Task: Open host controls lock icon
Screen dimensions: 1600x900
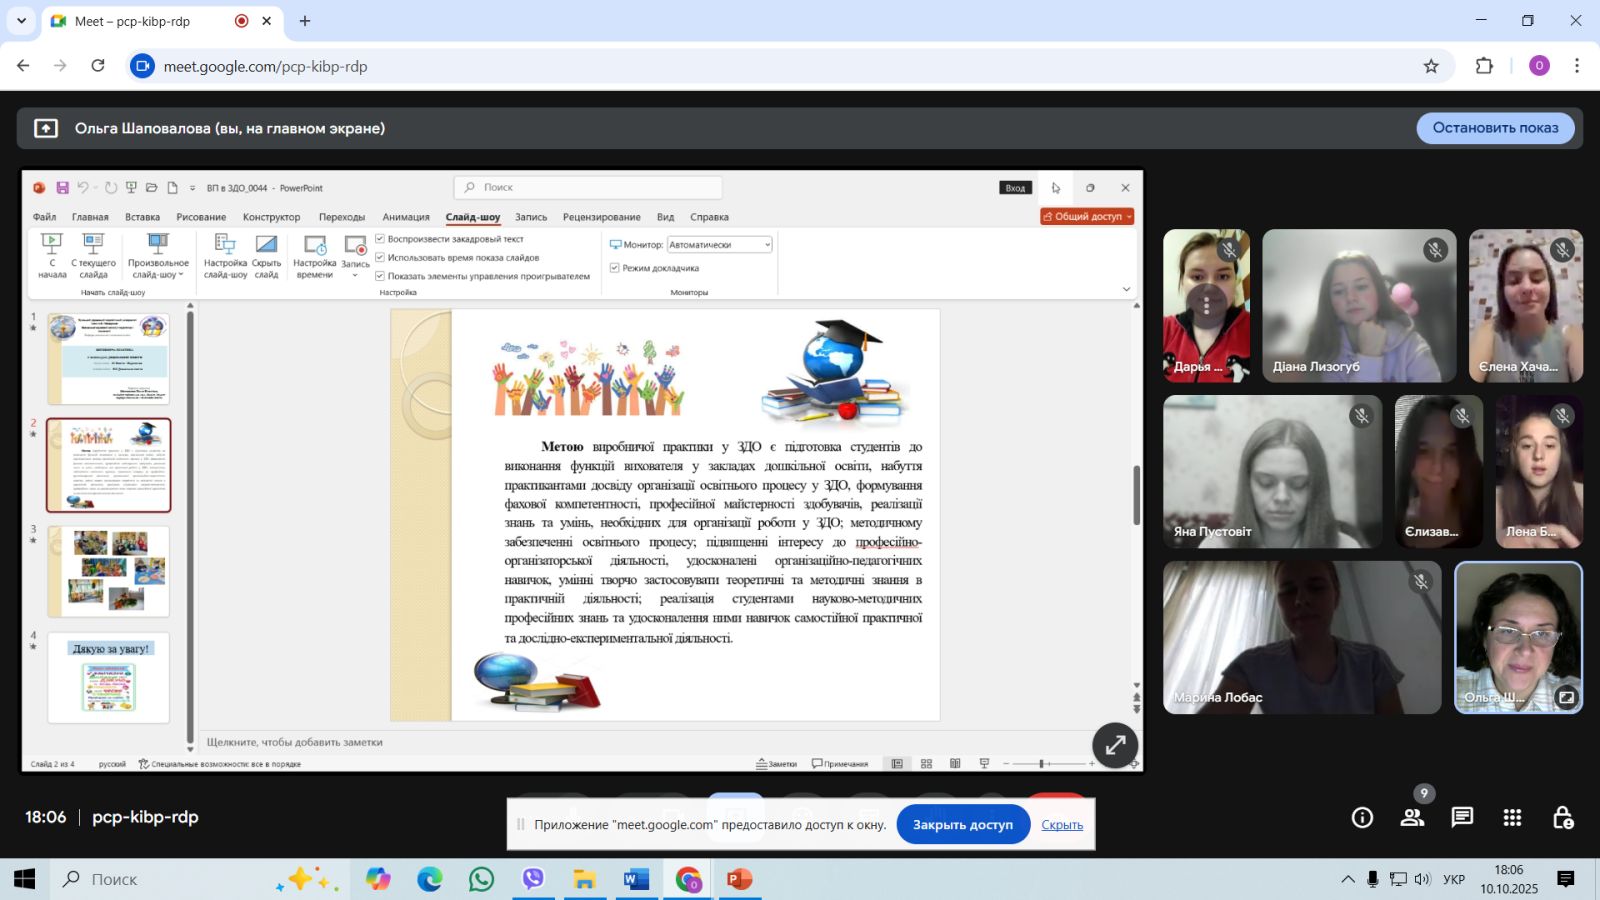Action: 1563,818
